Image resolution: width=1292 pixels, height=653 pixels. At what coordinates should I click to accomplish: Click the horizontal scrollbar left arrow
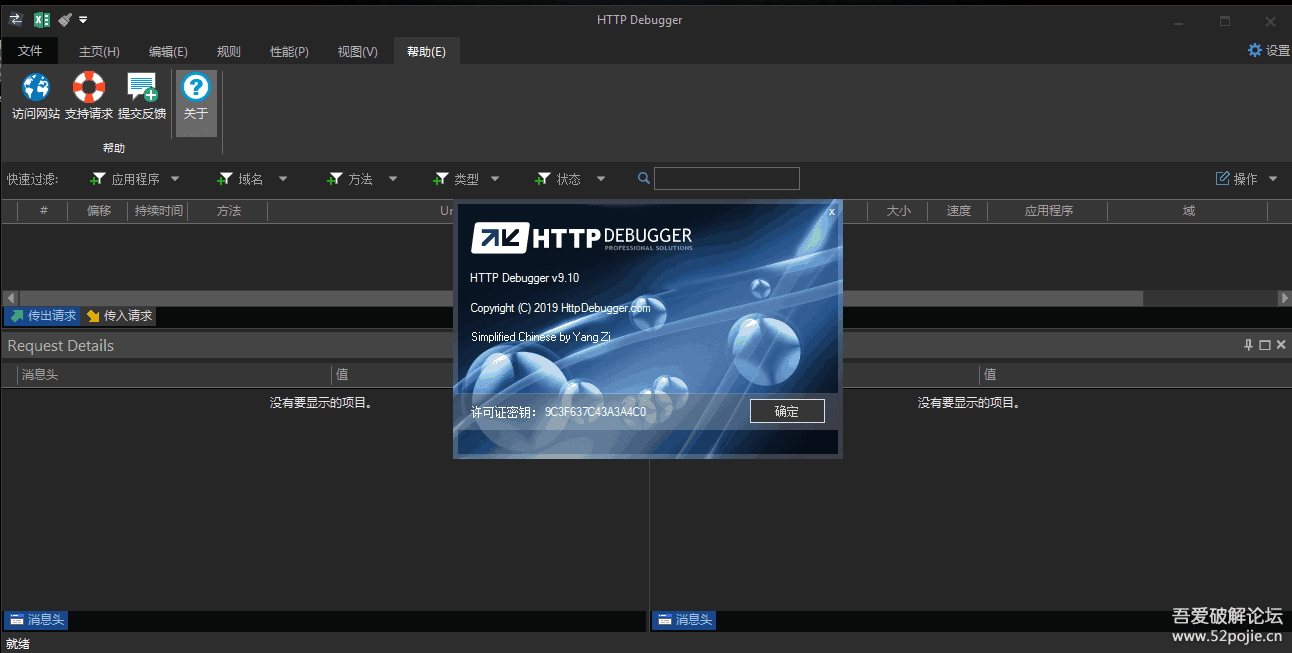click(11, 298)
